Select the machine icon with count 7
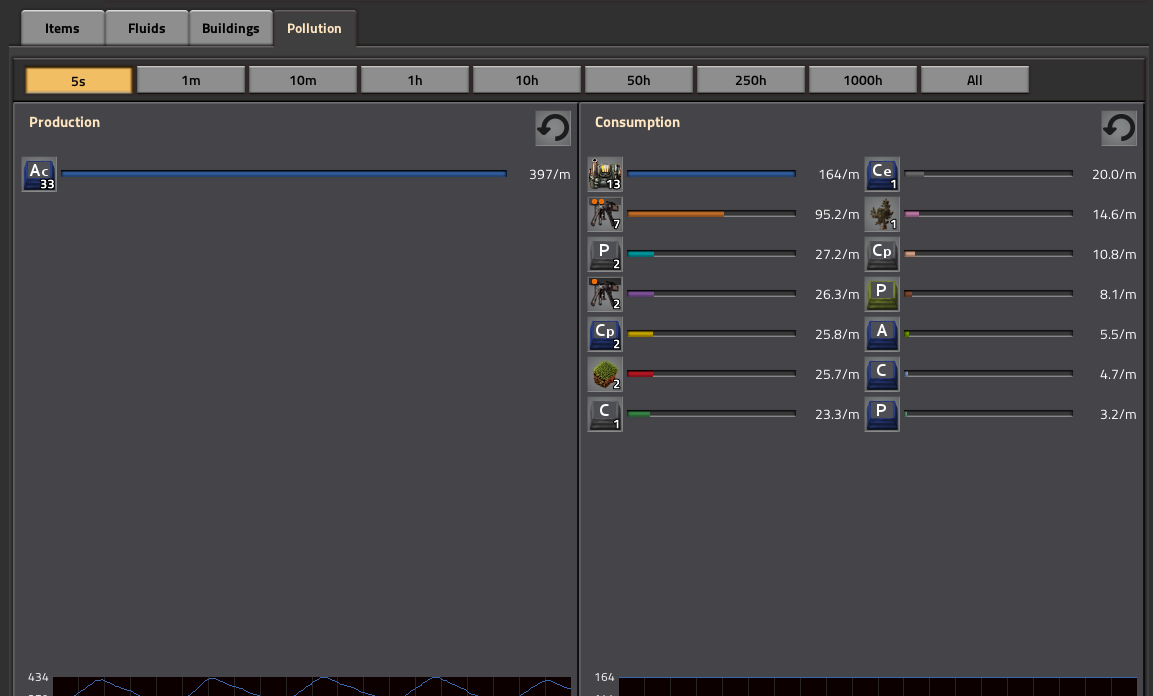The height and width of the screenshot is (696, 1153). (x=605, y=214)
